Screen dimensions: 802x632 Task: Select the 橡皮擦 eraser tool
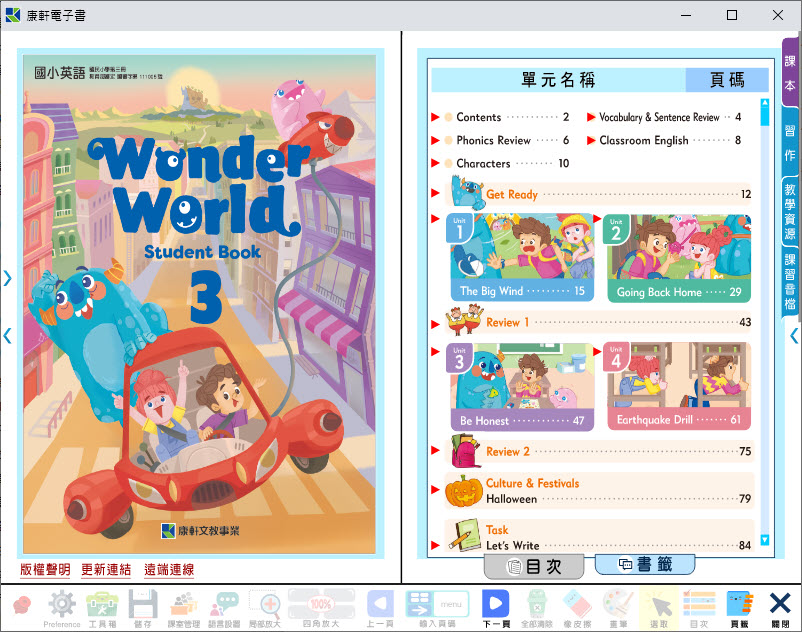(577, 605)
